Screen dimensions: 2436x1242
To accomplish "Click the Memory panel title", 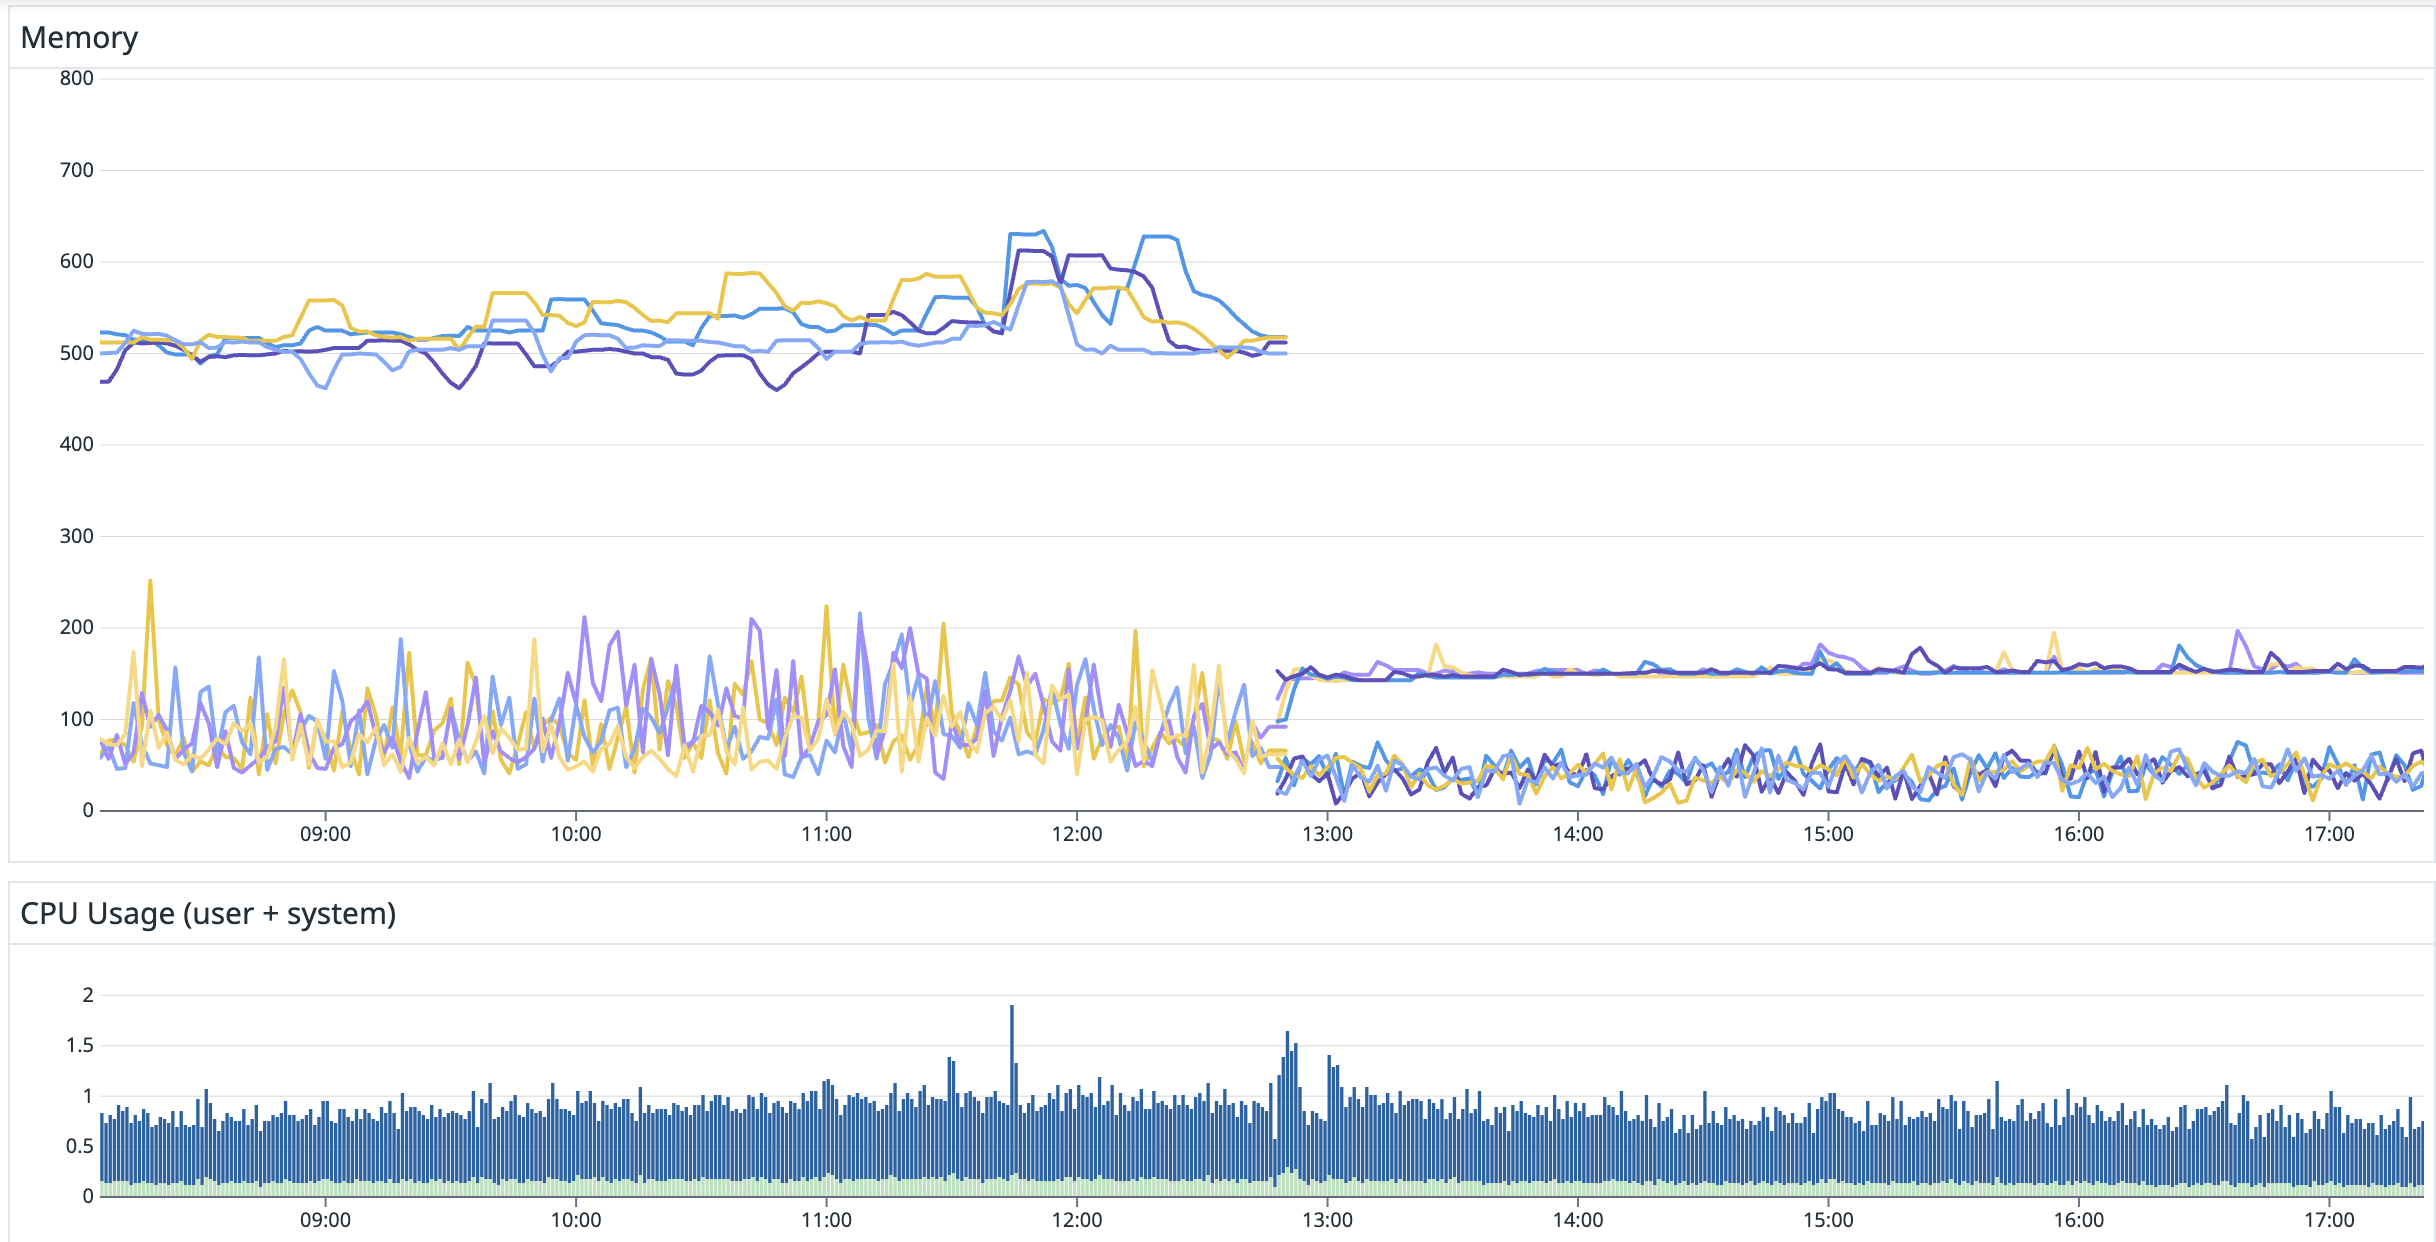I will tap(79, 38).
